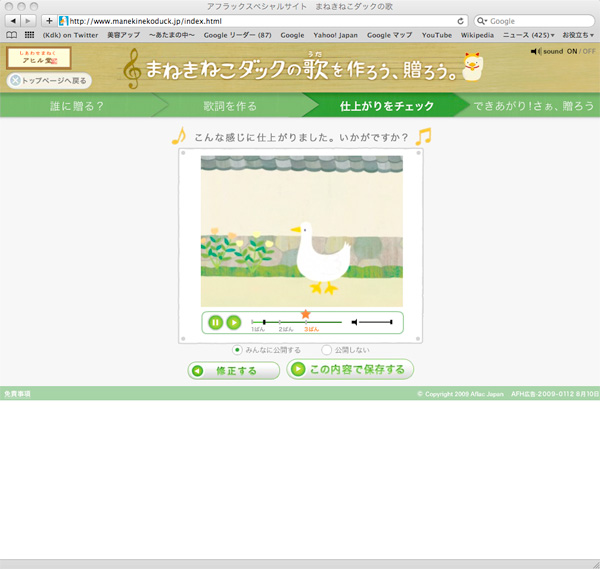The height and width of the screenshot is (569, 600).
Task: Go back with the browser back arrow
Action: coord(13,21)
